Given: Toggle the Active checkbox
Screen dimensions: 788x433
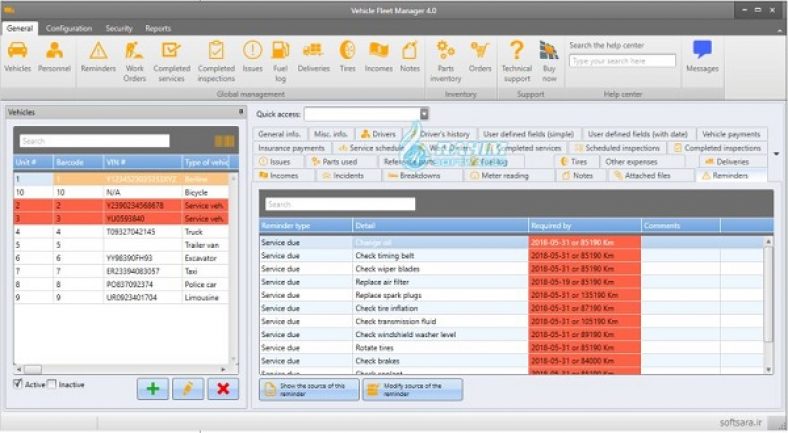Looking at the screenshot, I should (18, 384).
